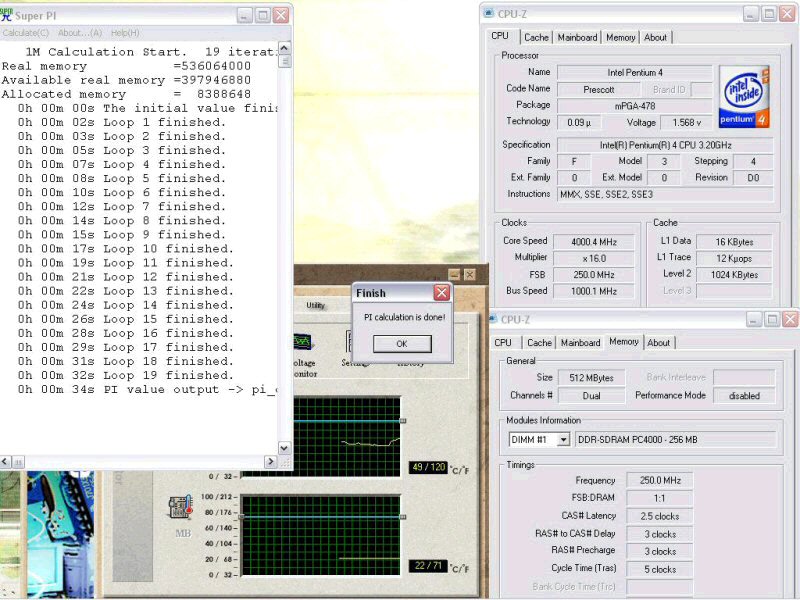Viewport: 800px width, 600px height.
Task: Select Cache tab in CPU-Z memory window
Action: [539, 343]
